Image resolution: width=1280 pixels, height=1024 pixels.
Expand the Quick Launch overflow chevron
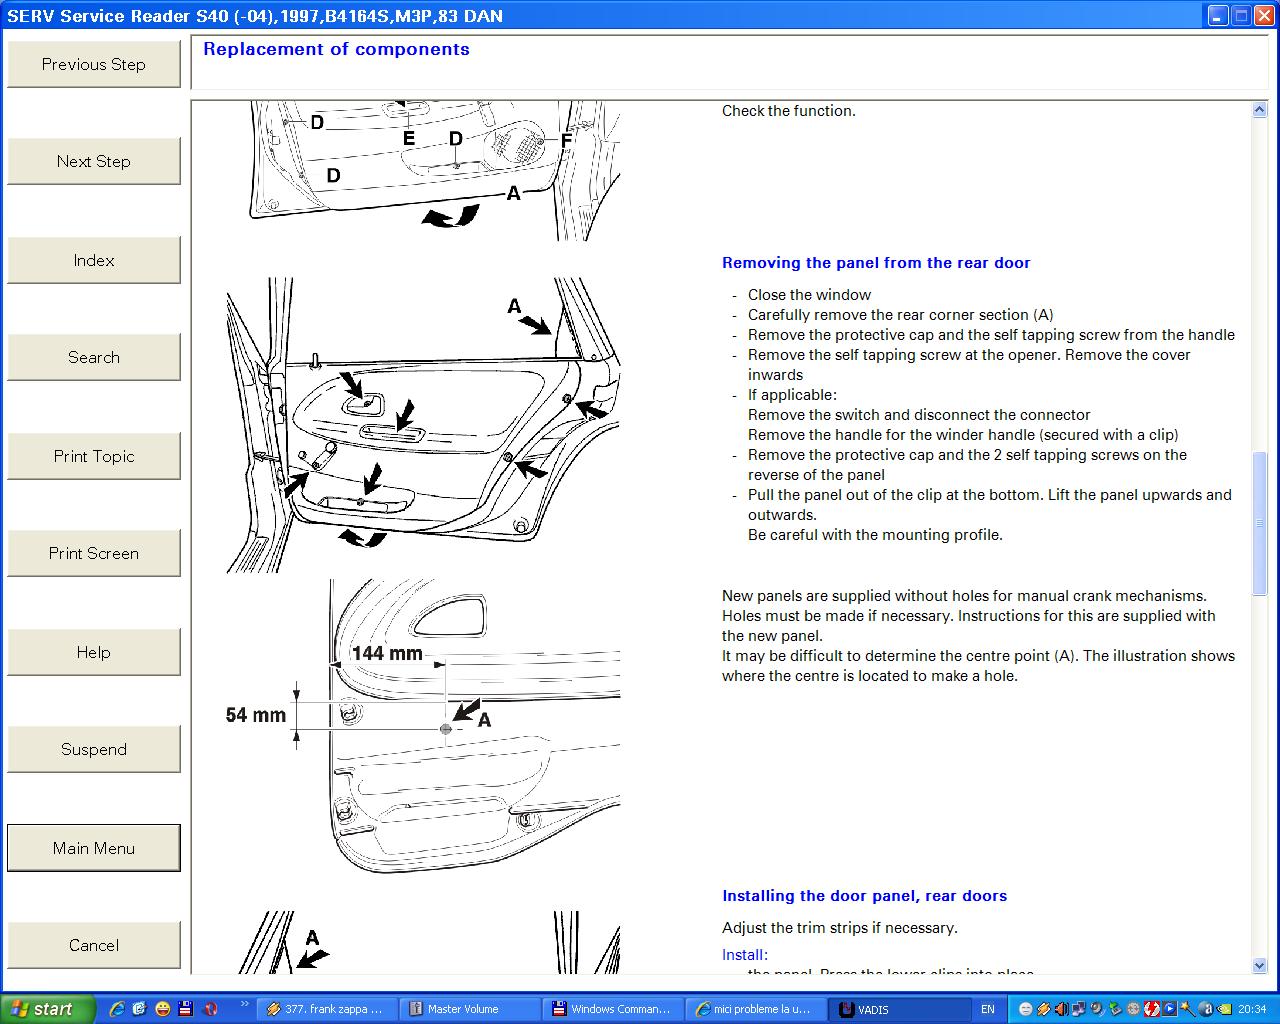tap(245, 1004)
